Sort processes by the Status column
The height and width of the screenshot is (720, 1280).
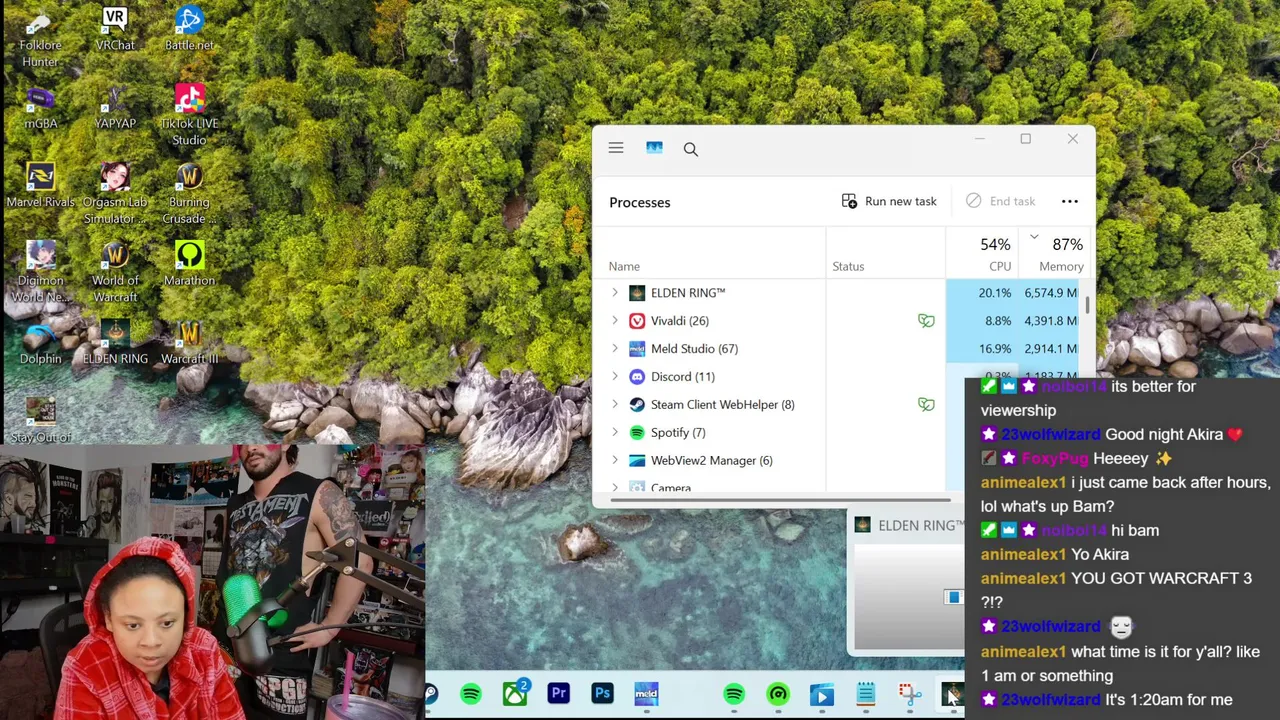pos(848,266)
